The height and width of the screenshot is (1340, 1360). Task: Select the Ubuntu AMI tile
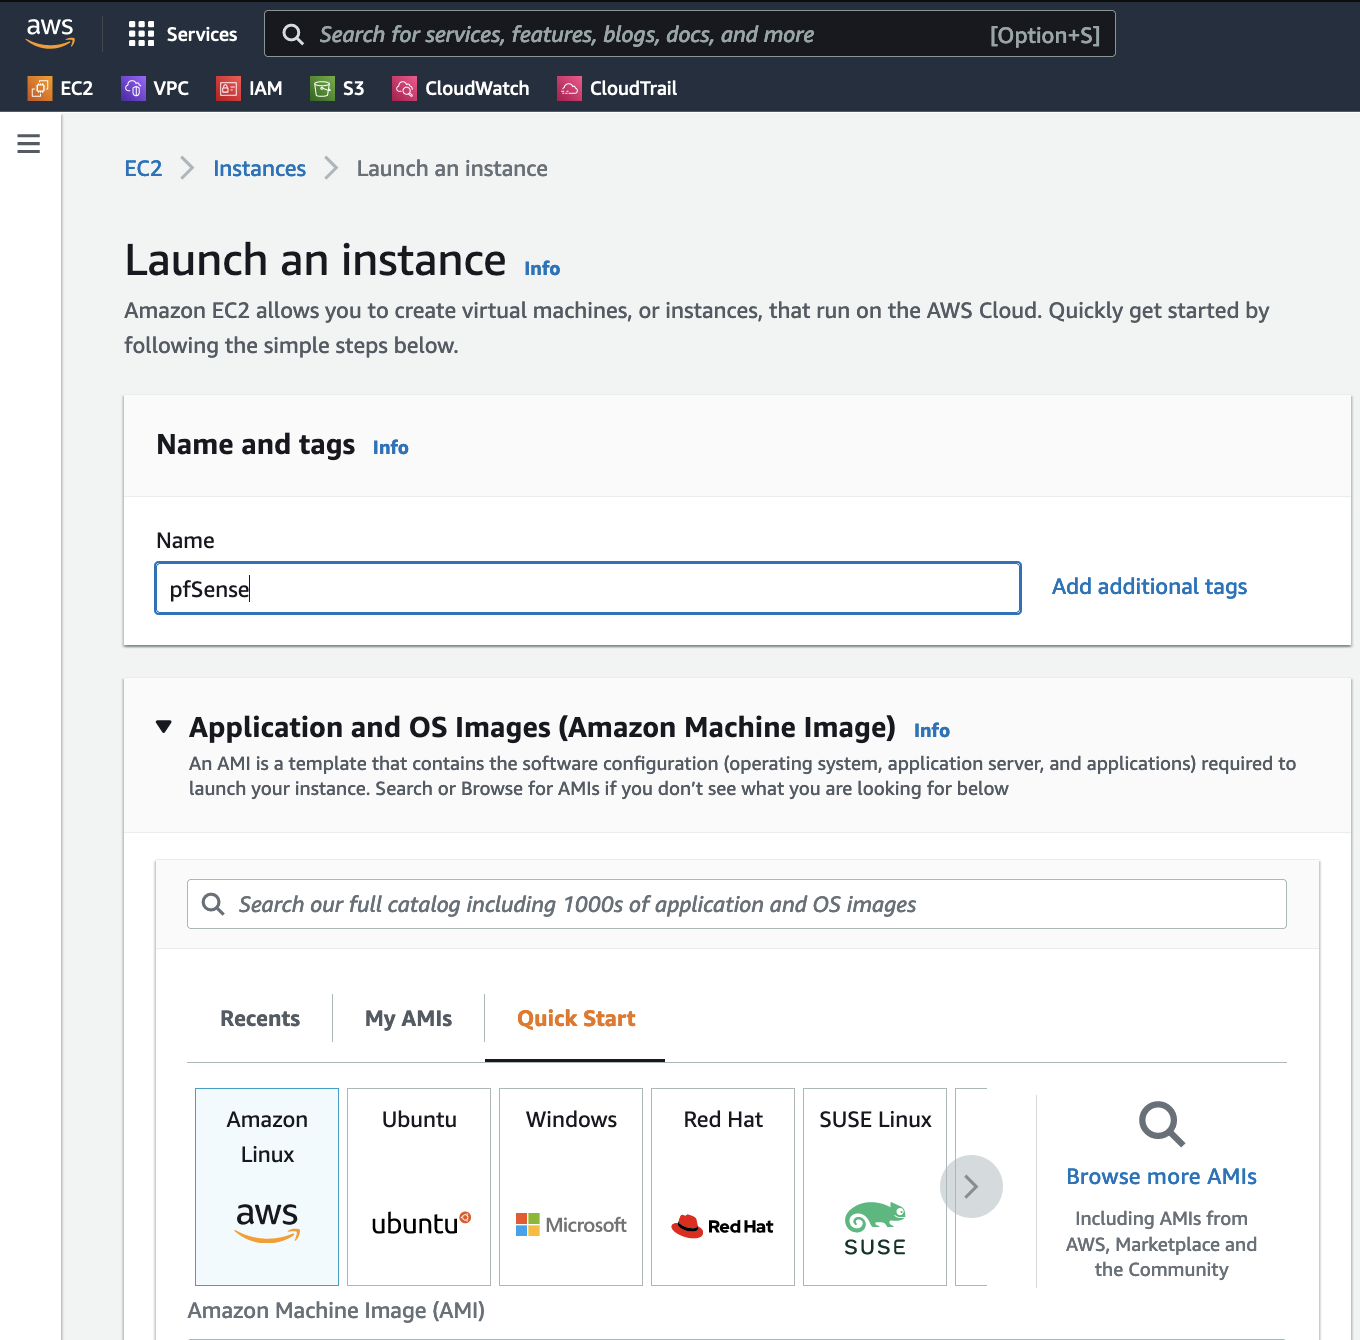tap(419, 1186)
